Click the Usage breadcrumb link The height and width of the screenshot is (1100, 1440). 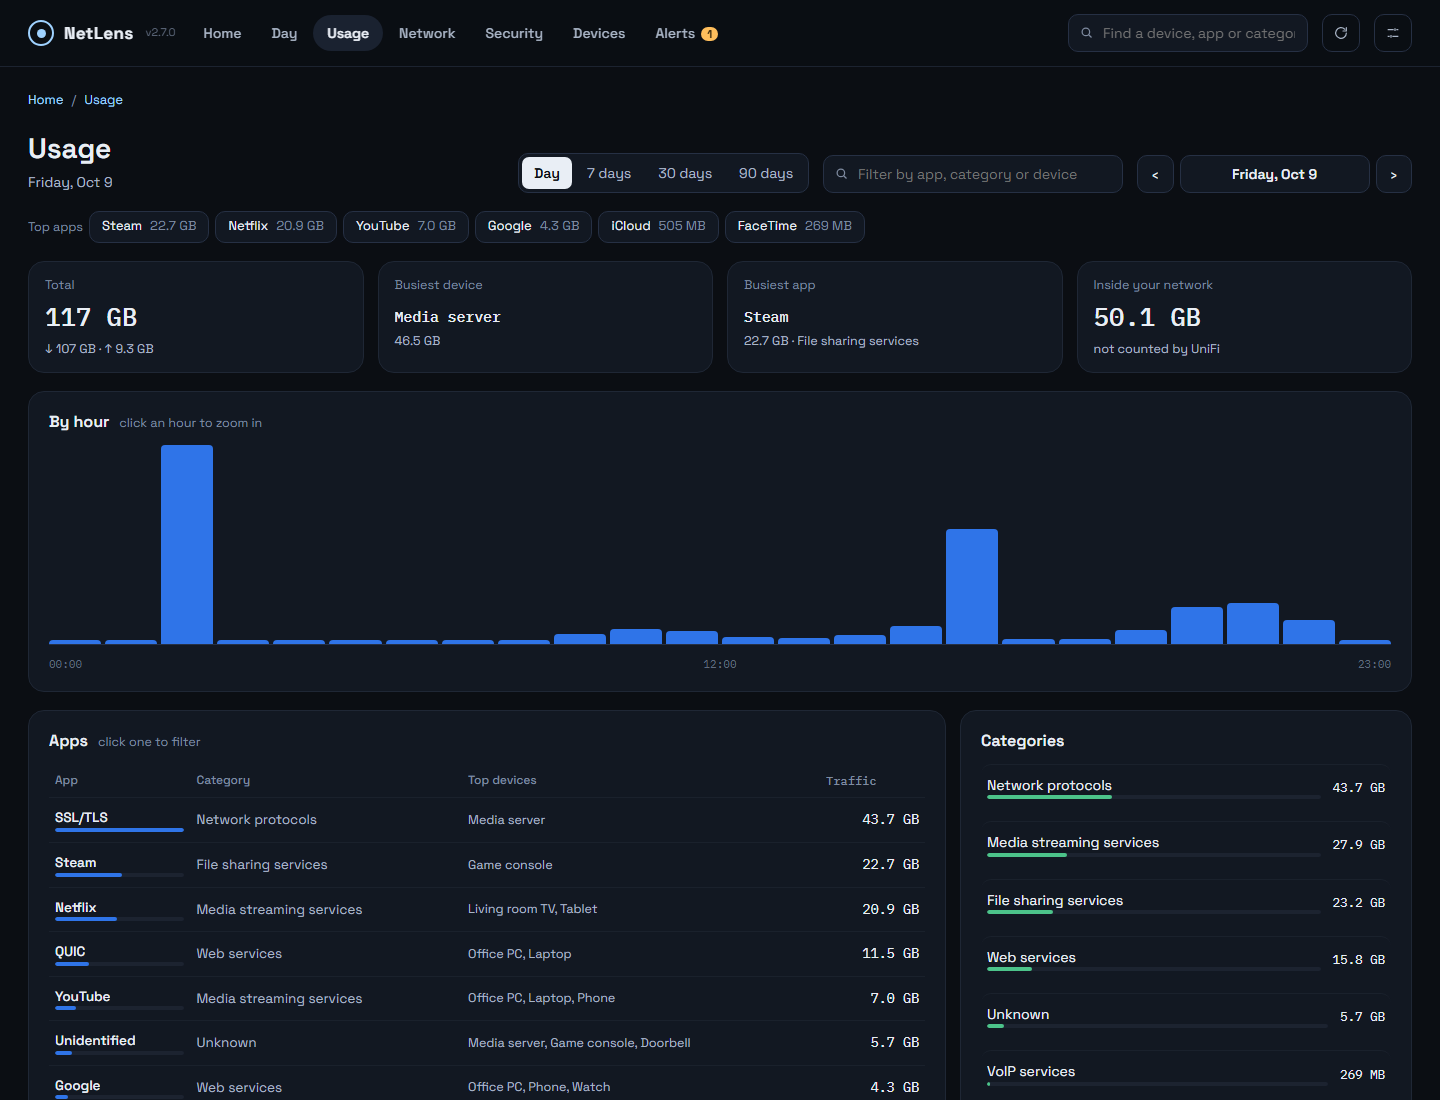[103, 100]
